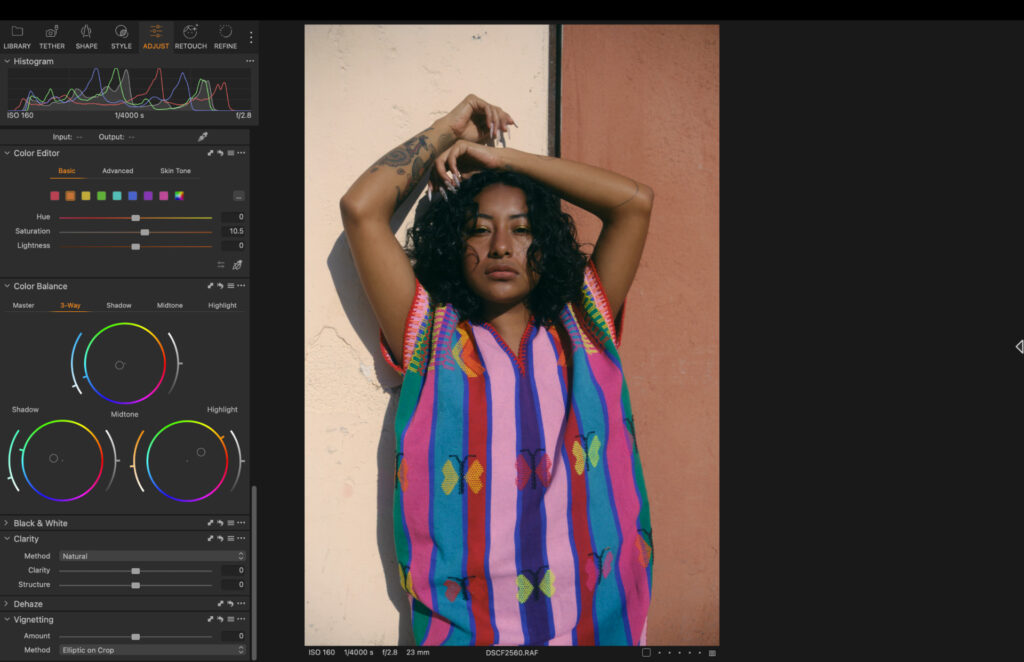Switch Color Balance to Master mode

(23, 305)
